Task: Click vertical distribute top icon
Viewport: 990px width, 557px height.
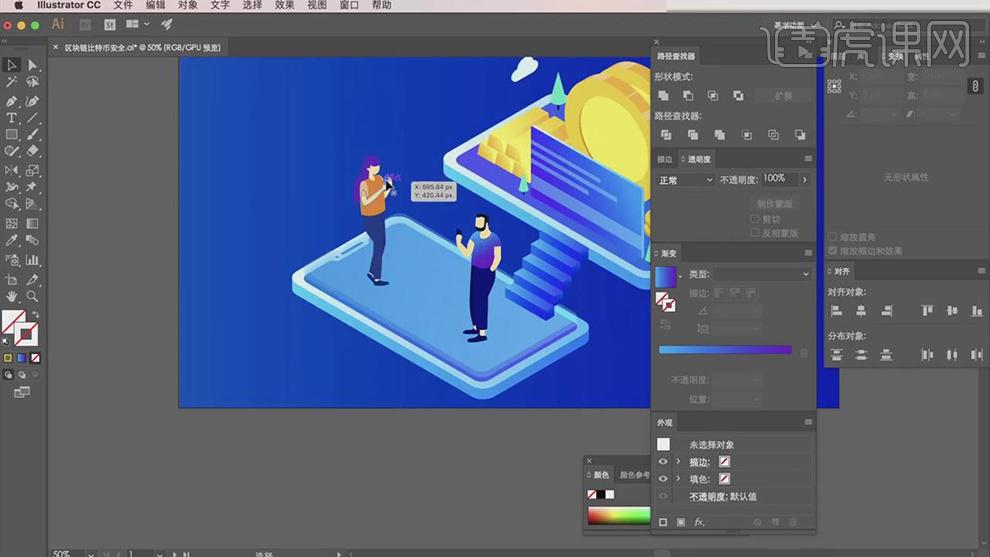Action: (x=837, y=355)
